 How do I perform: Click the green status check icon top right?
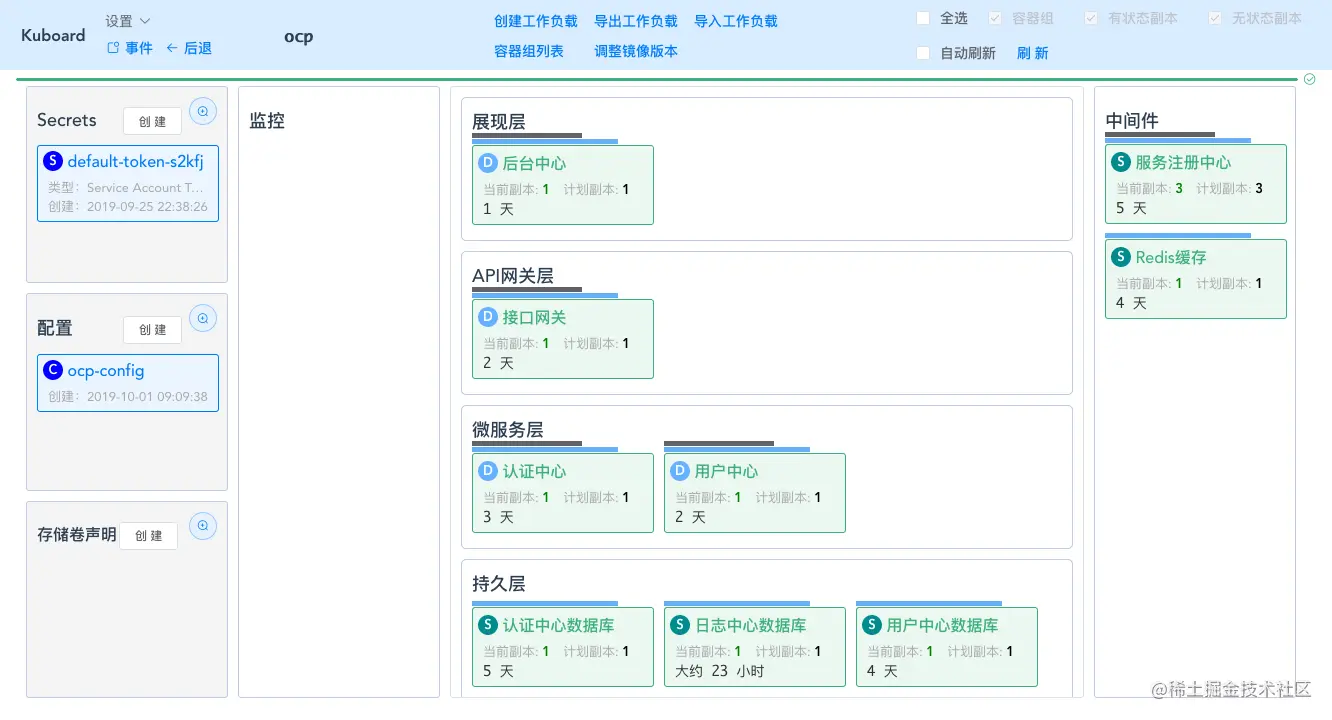click(1310, 79)
